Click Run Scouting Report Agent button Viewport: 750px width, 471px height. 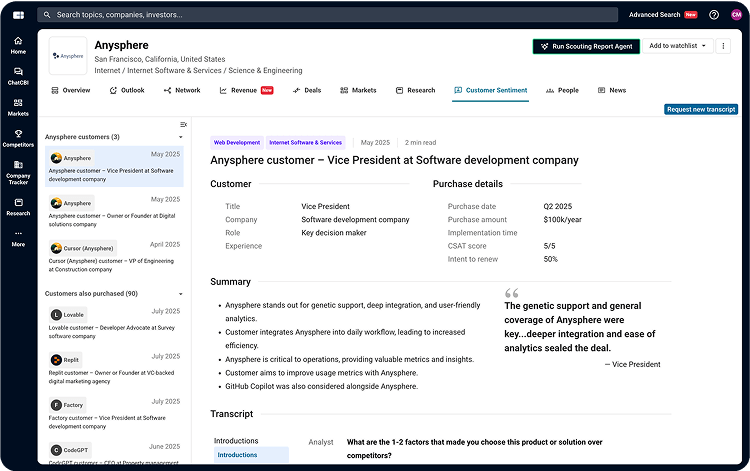tap(585, 46)
